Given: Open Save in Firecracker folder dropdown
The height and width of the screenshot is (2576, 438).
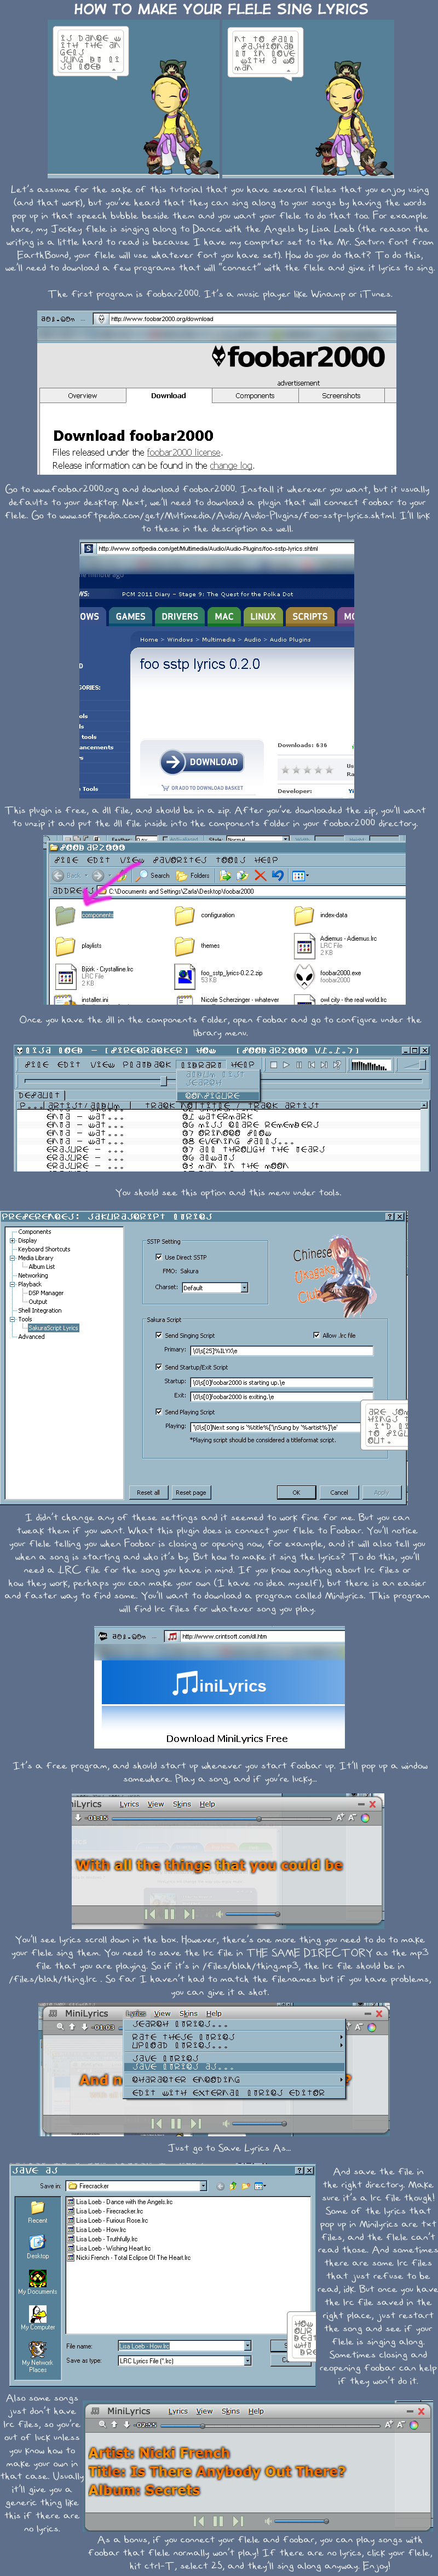Looking at the screenshot, I should 202,2186.
